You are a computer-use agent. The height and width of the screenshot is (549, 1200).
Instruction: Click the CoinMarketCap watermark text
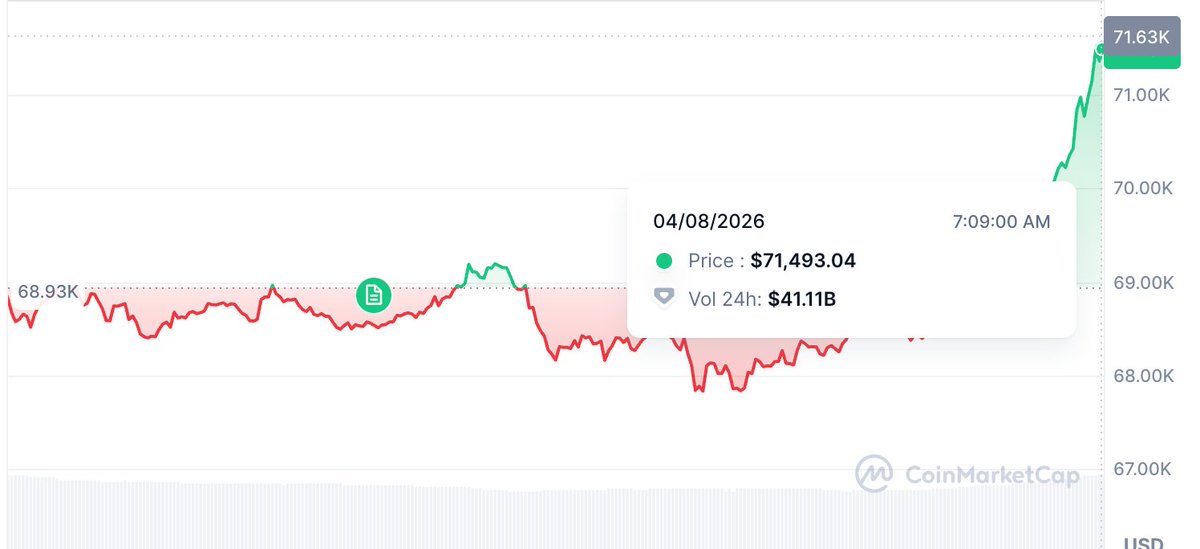pos(991,475)
